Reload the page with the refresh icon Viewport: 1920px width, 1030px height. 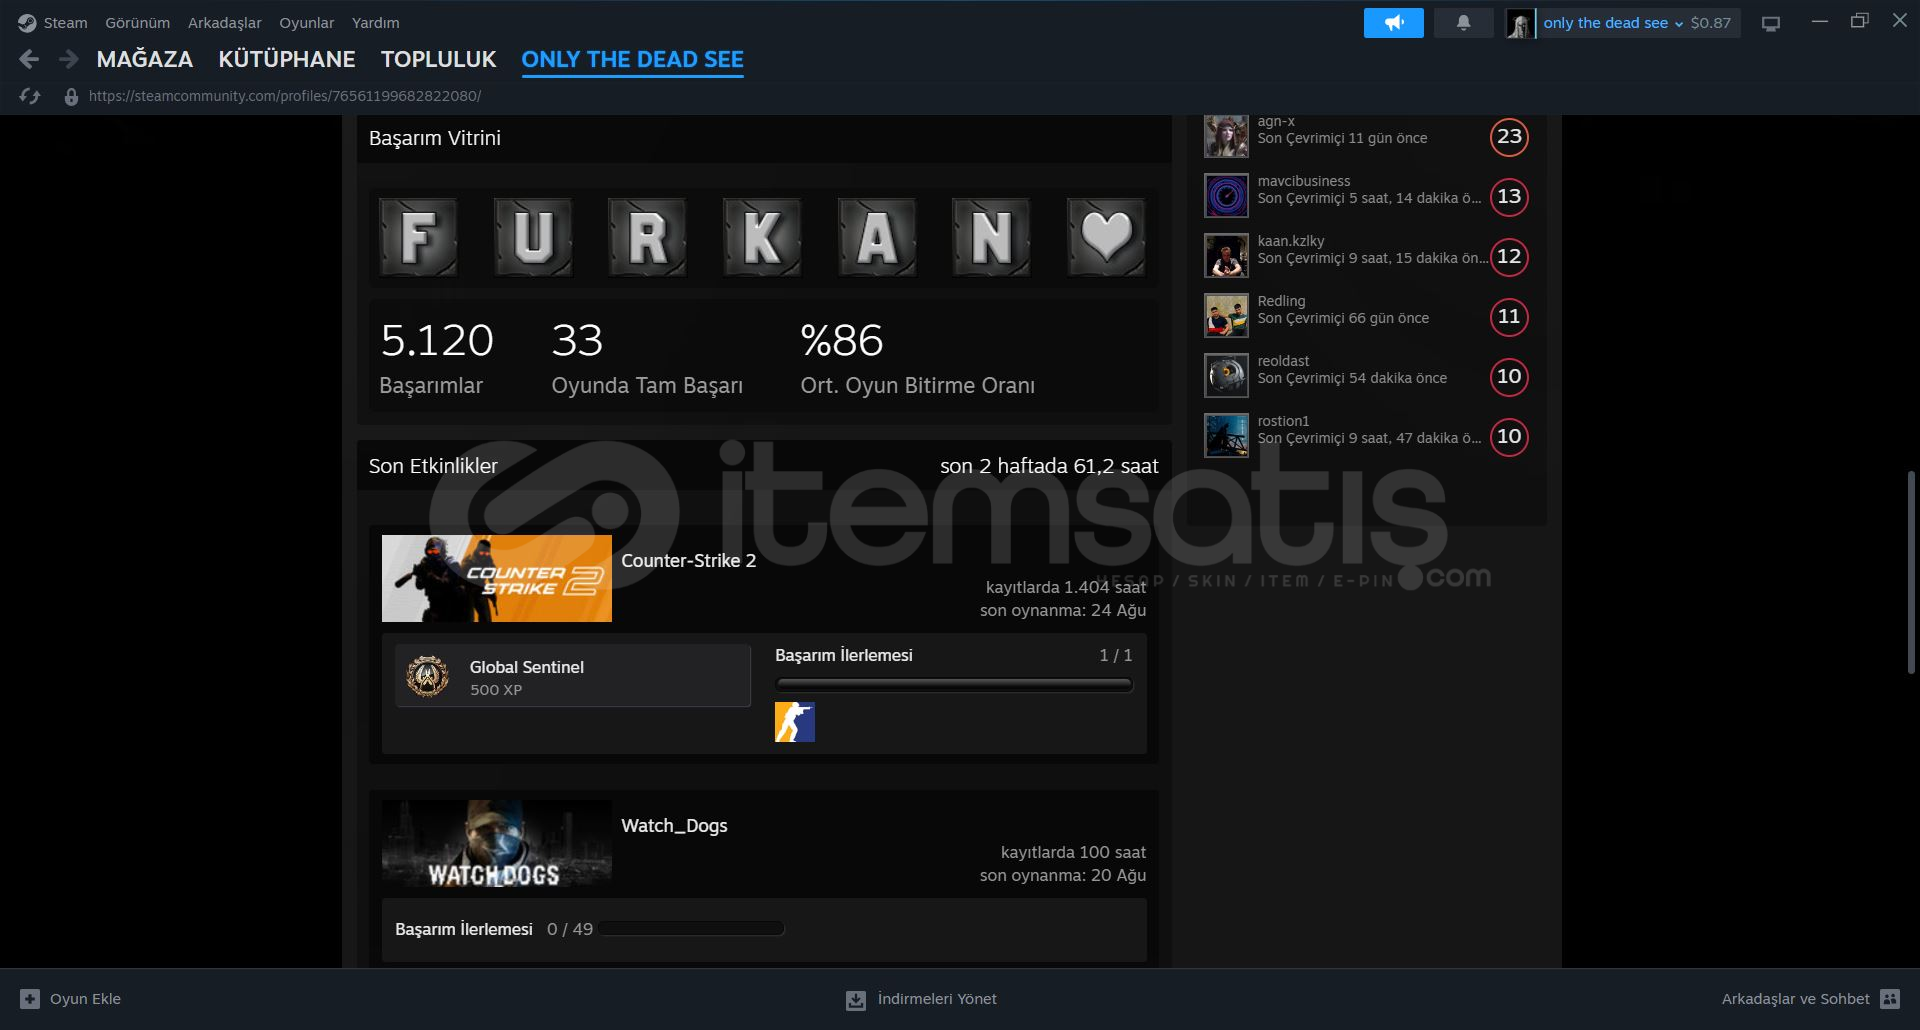coord(30,96)
